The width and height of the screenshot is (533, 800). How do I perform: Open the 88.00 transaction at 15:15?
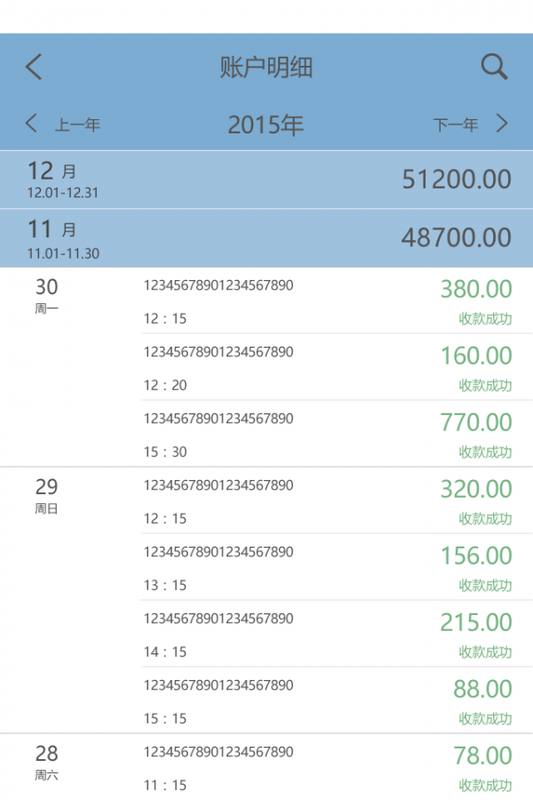click(337, 701)
